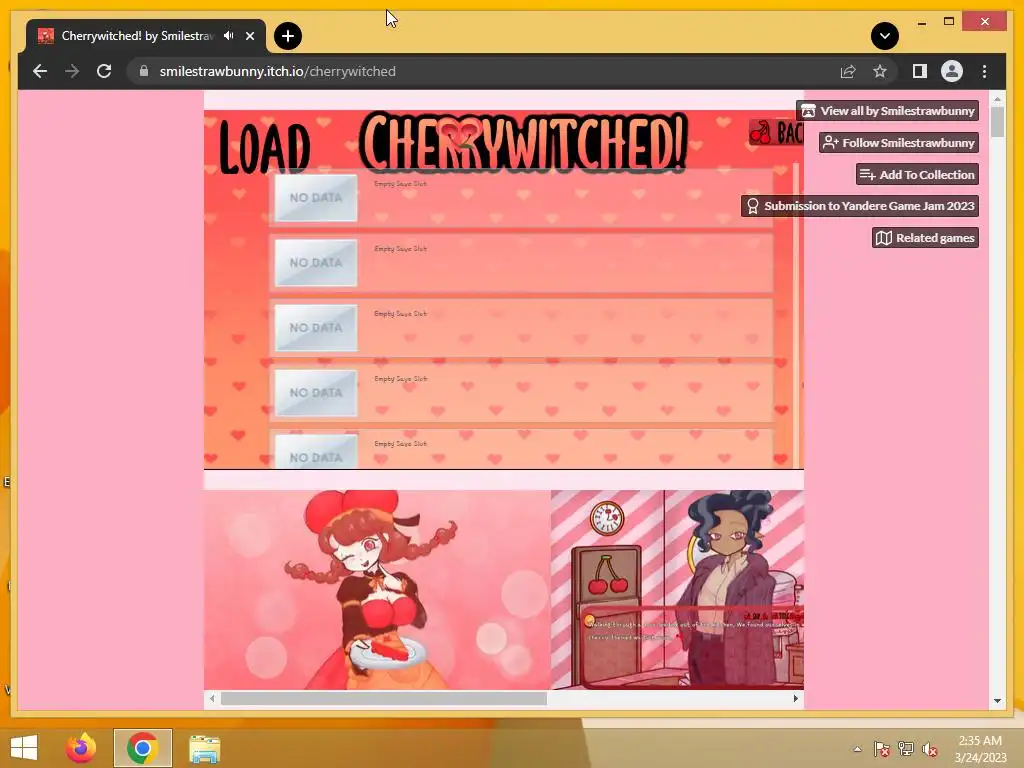This screenshot has height=768, width=1024.
Task: Follow Smilestrawbunny
Action: [x=899, y=142]
